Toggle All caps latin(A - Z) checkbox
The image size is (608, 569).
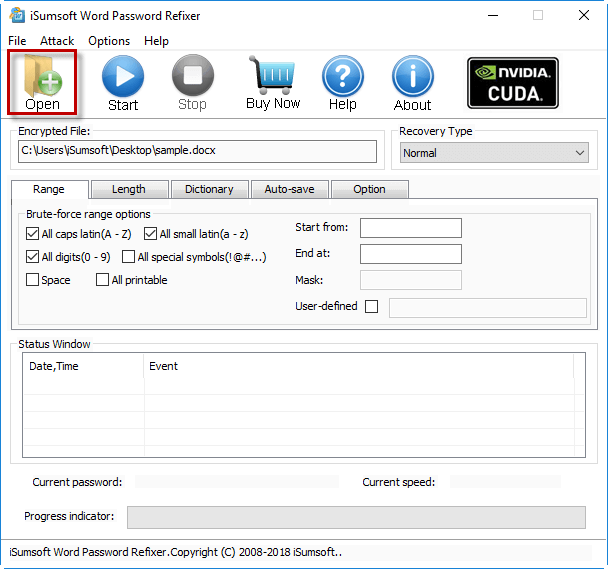[x=32, y=234]
